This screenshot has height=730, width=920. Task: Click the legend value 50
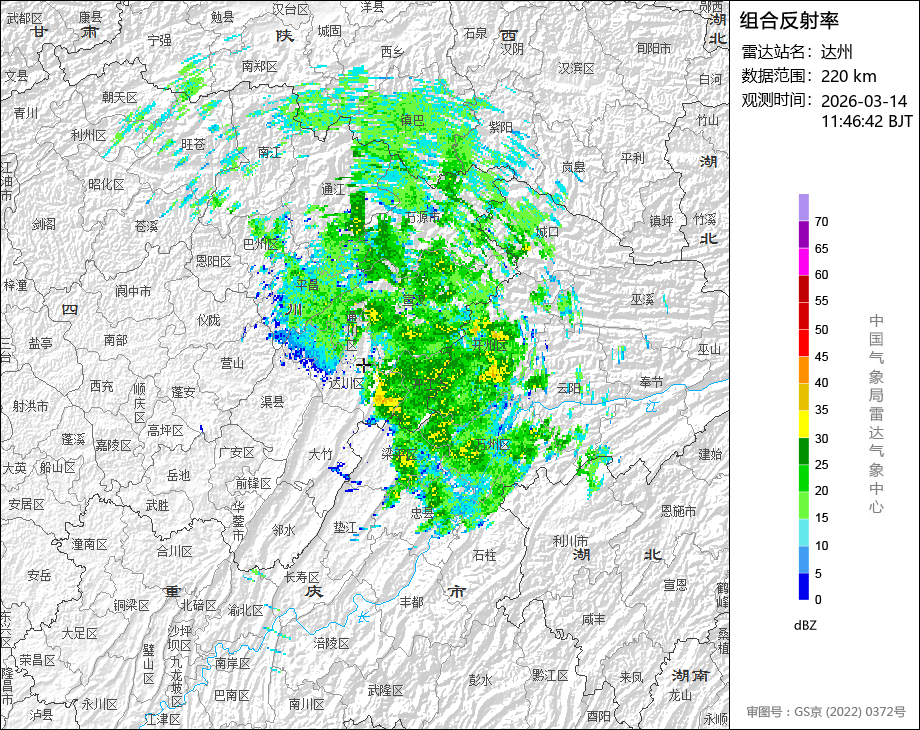click(x=821, y=330)
